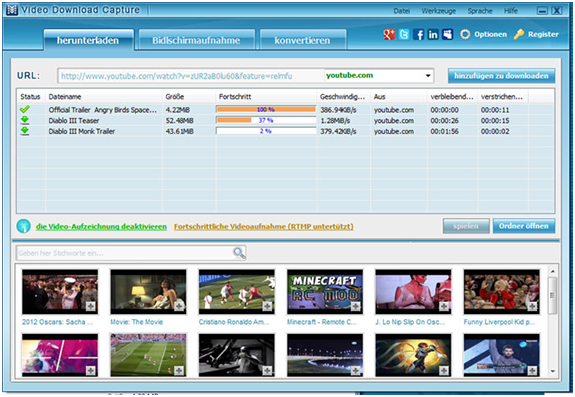Open Optionen via the gear icon

[465, 34]
